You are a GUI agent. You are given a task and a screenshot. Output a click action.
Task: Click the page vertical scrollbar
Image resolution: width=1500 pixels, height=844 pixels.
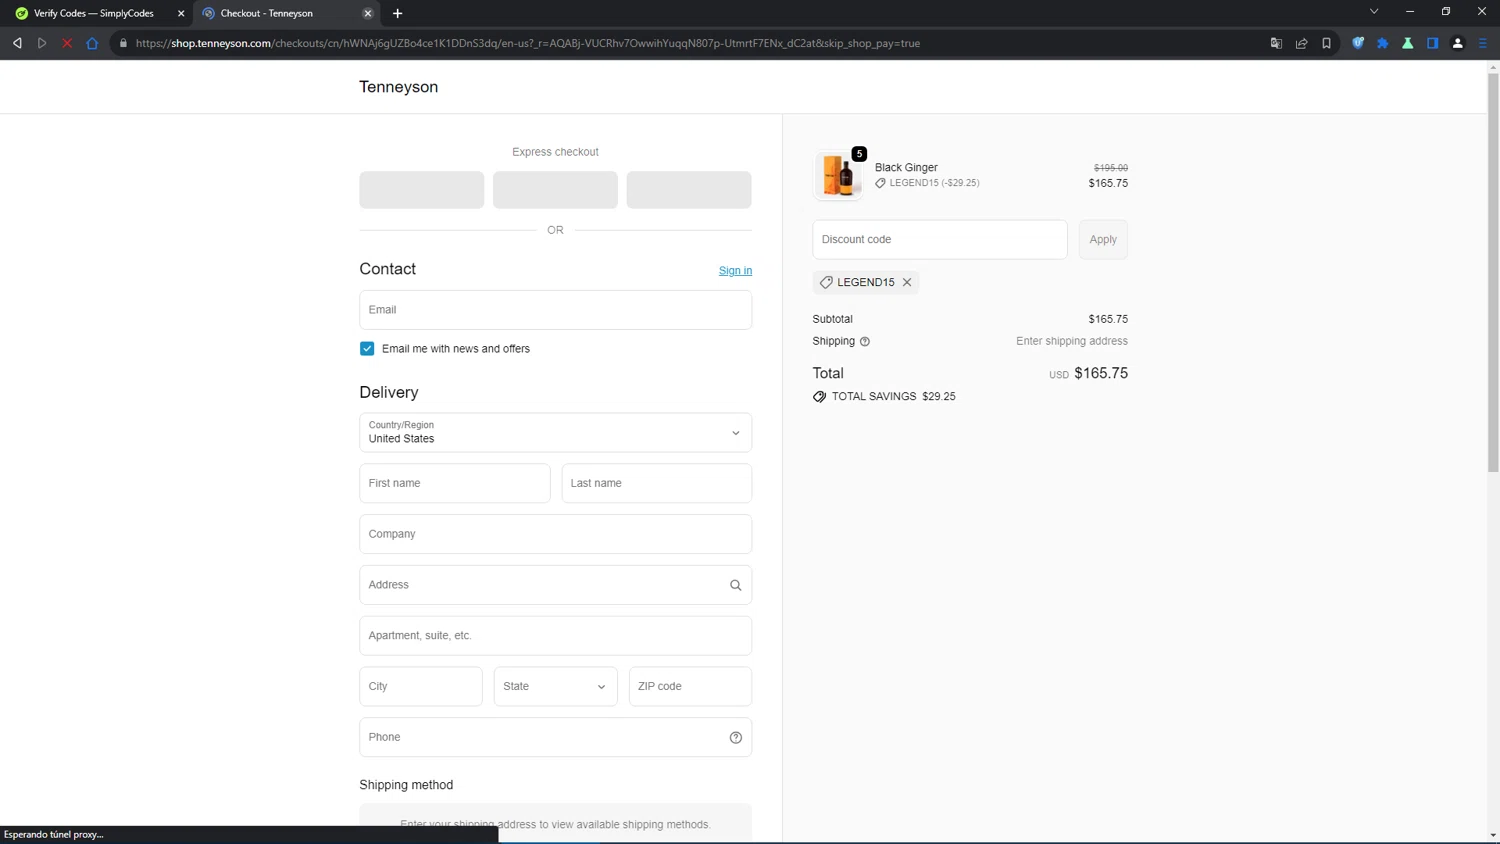click(1493, 272)
